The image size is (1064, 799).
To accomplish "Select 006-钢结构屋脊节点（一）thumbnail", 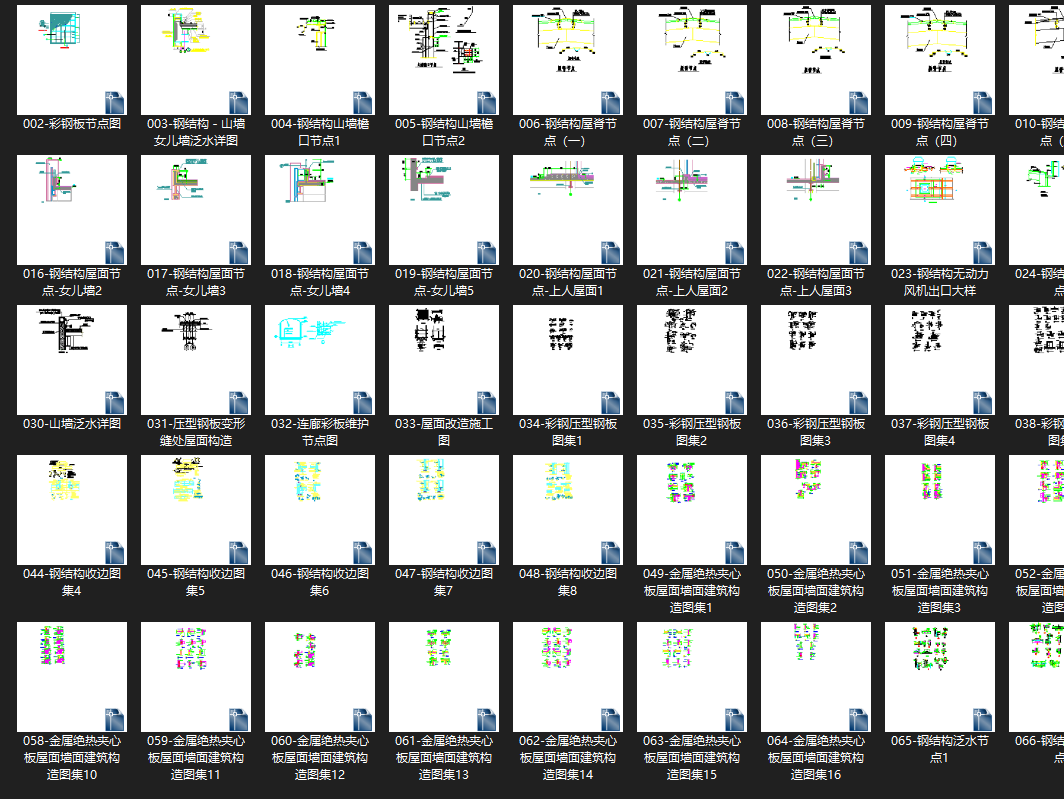I will (568, 60).
